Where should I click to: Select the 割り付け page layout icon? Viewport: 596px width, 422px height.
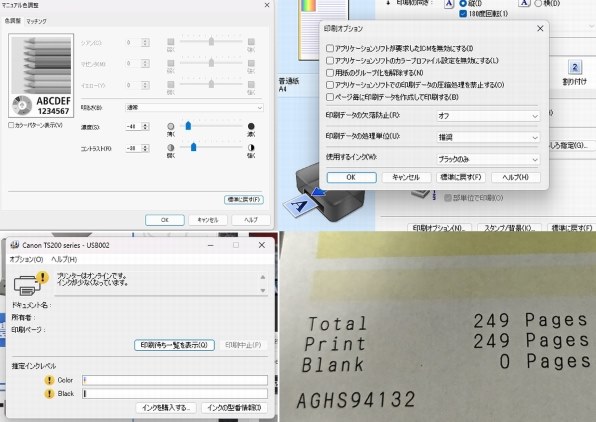click(x=574, y=68)
